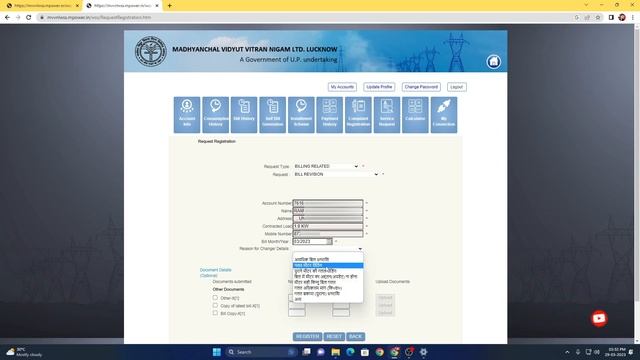
Task: Expand the Request Type dropdown
Action: point(326,166)
